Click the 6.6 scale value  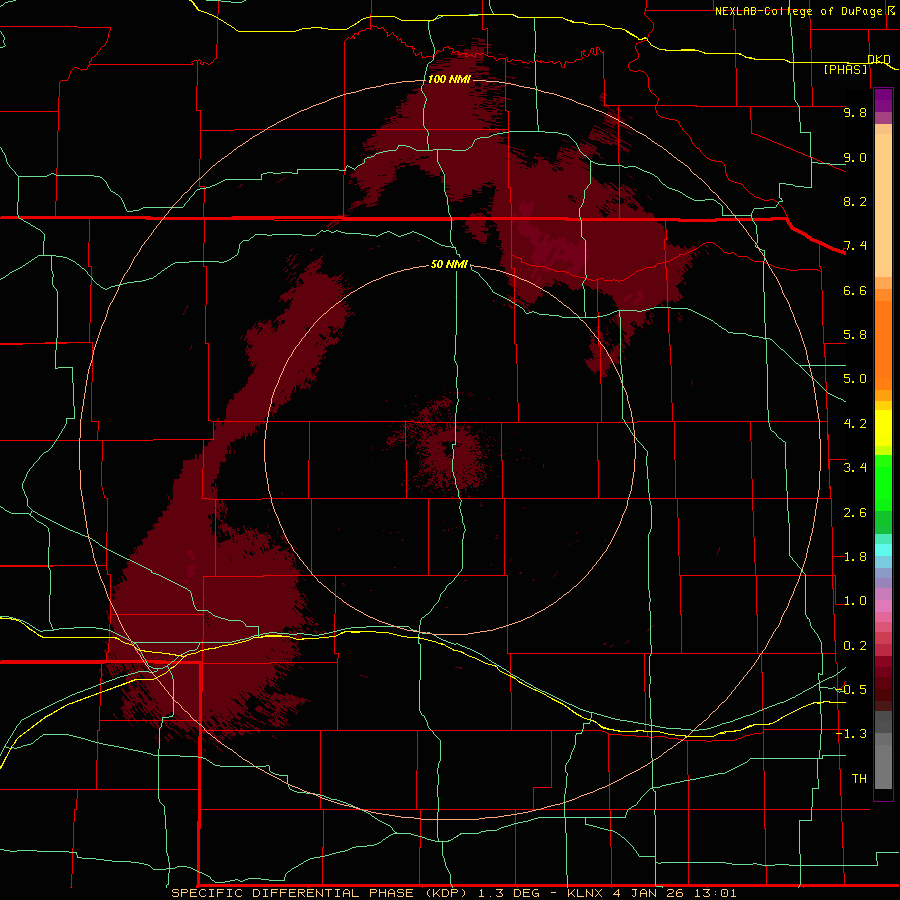click(x=855, y=290)
